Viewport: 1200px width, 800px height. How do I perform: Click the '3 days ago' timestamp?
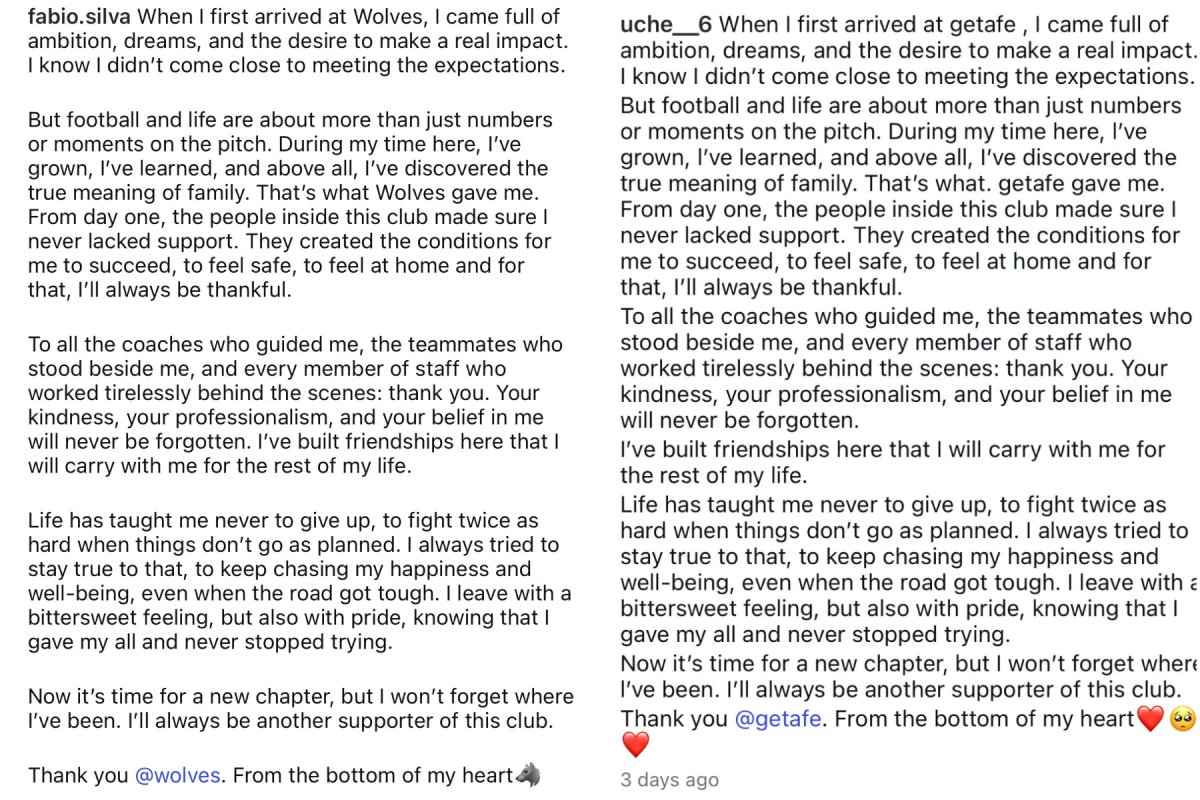click(669, 780)
